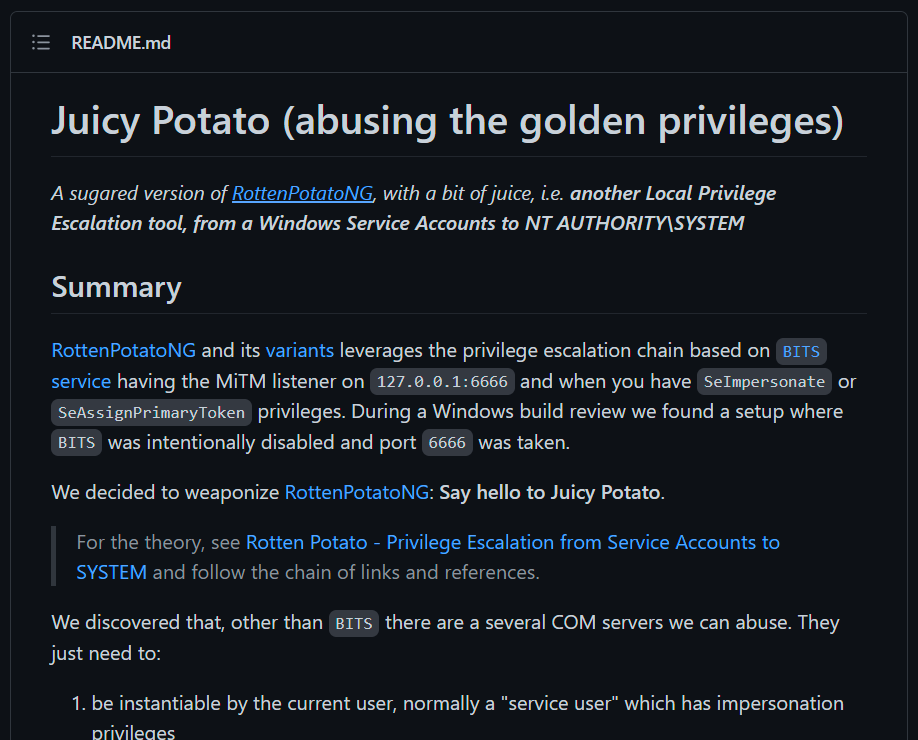Click the blue 'service' link text
The height and width of the screenshot is (740, 918).
81,381
